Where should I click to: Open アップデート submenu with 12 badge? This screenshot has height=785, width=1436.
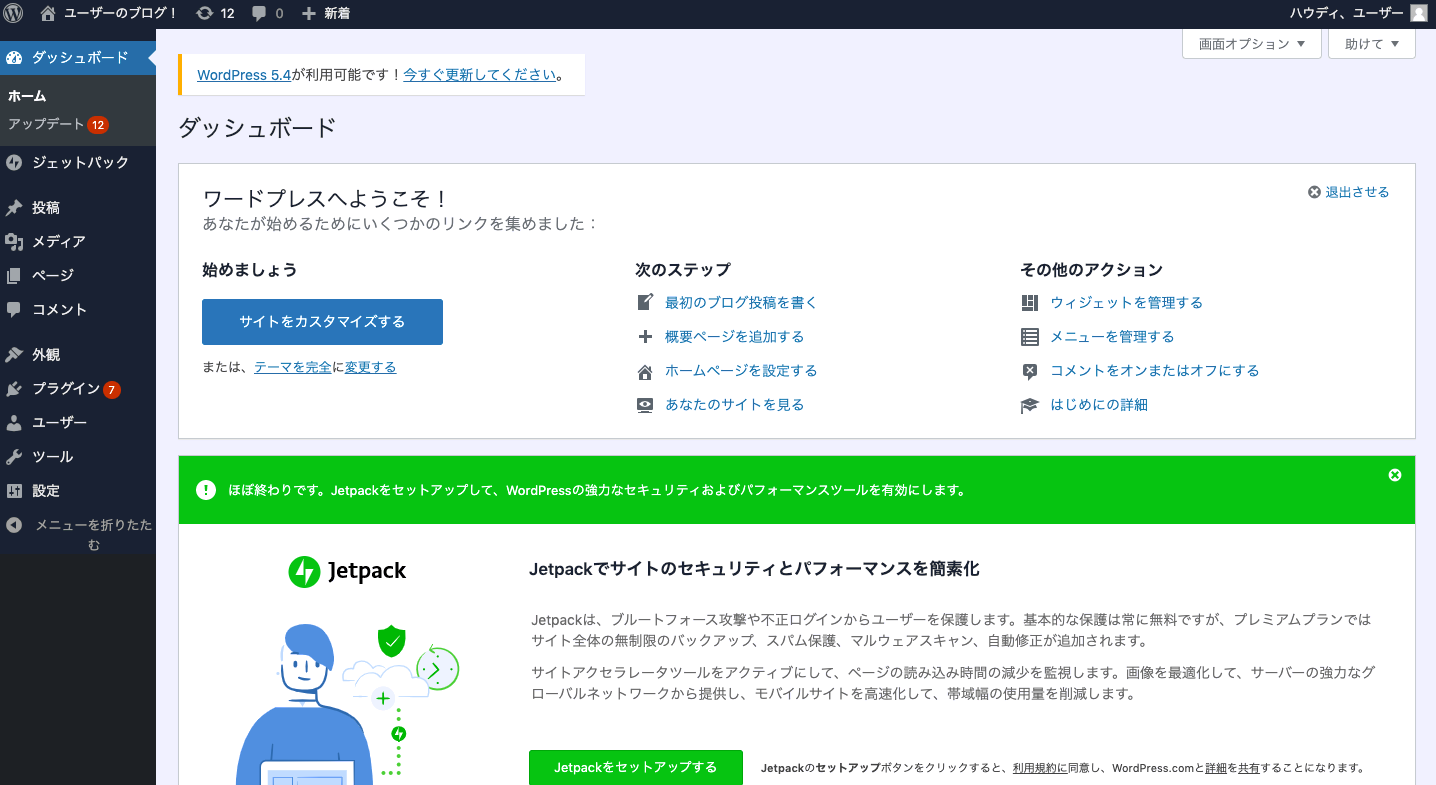click(x=57, y=125)
